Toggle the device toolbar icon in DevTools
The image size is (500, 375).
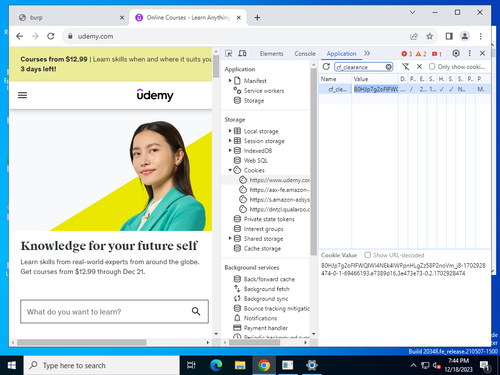point(242,53)
